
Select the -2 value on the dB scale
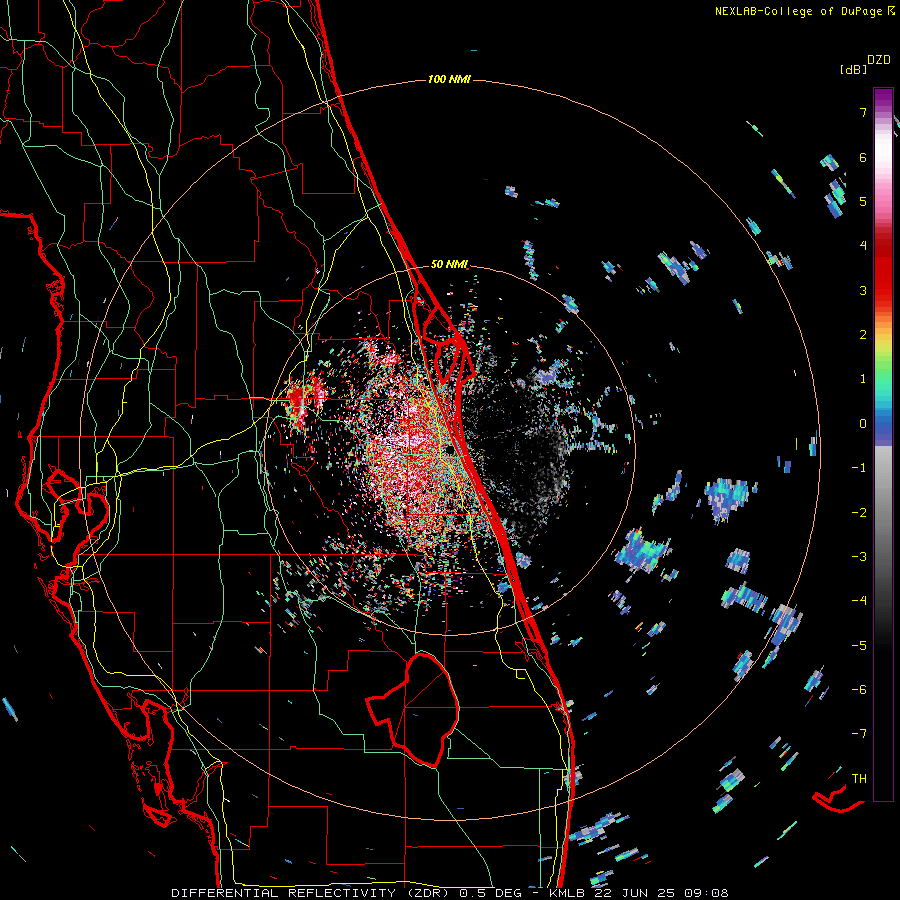859,512
